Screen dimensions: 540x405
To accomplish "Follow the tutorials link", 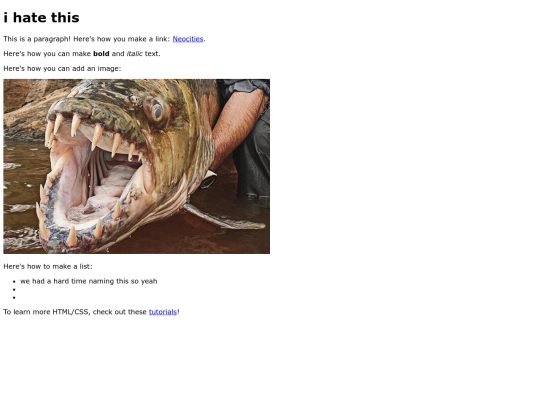I will tap(163, 312).
